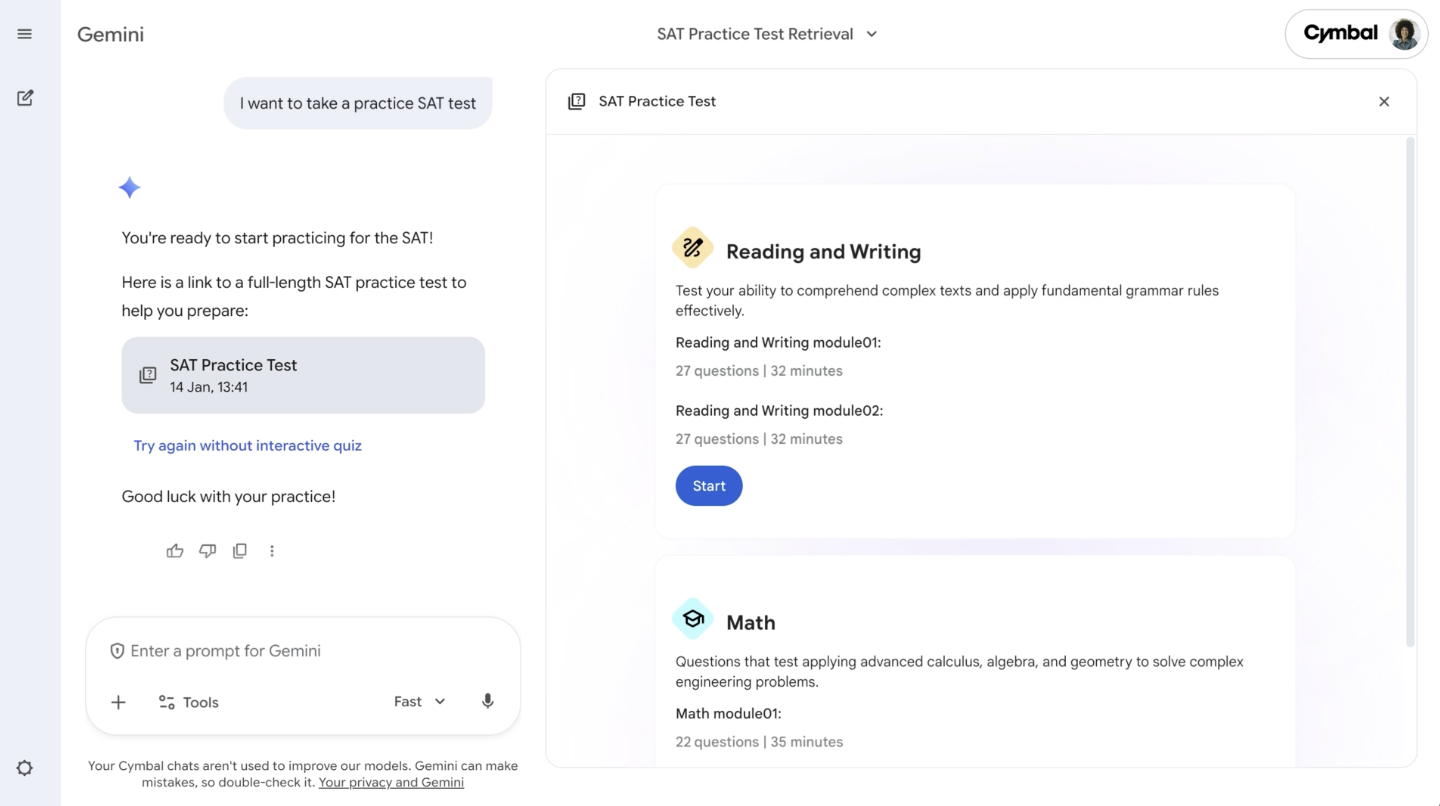
Task: Expand the Fast model selector dropdown
Action: click(x=419, y=702)
